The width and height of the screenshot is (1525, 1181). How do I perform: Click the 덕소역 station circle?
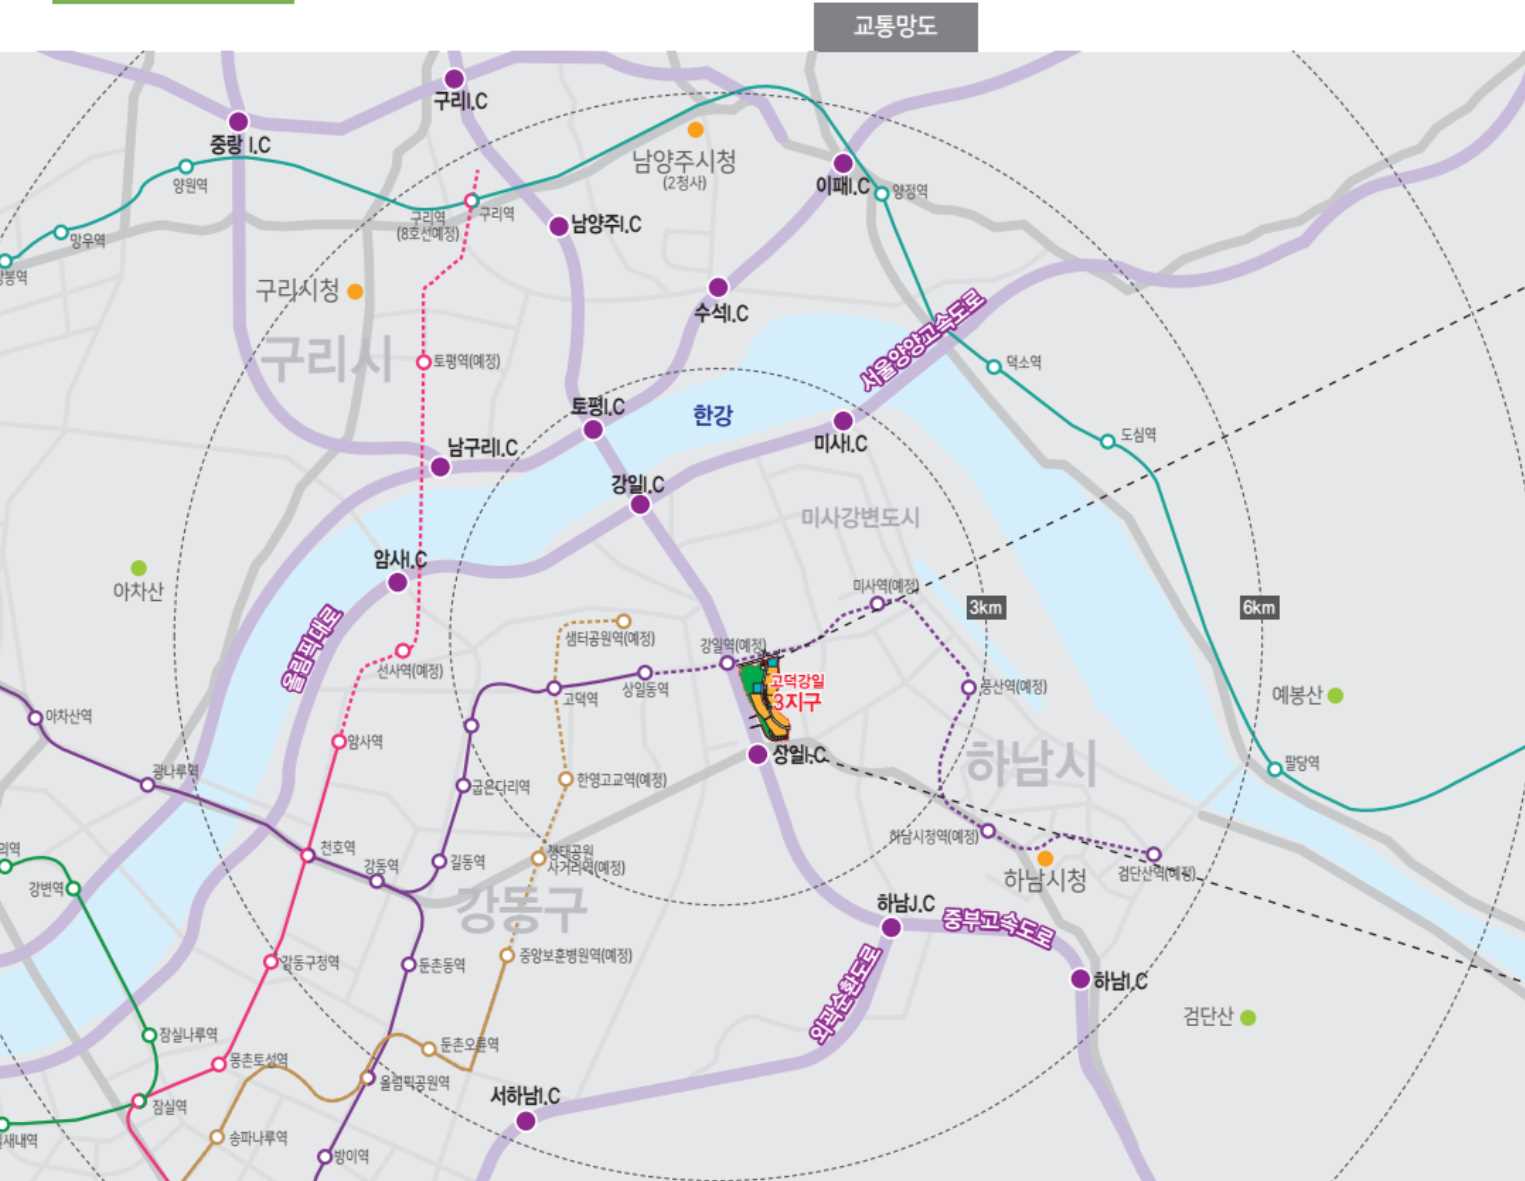(x=994, y=367)
